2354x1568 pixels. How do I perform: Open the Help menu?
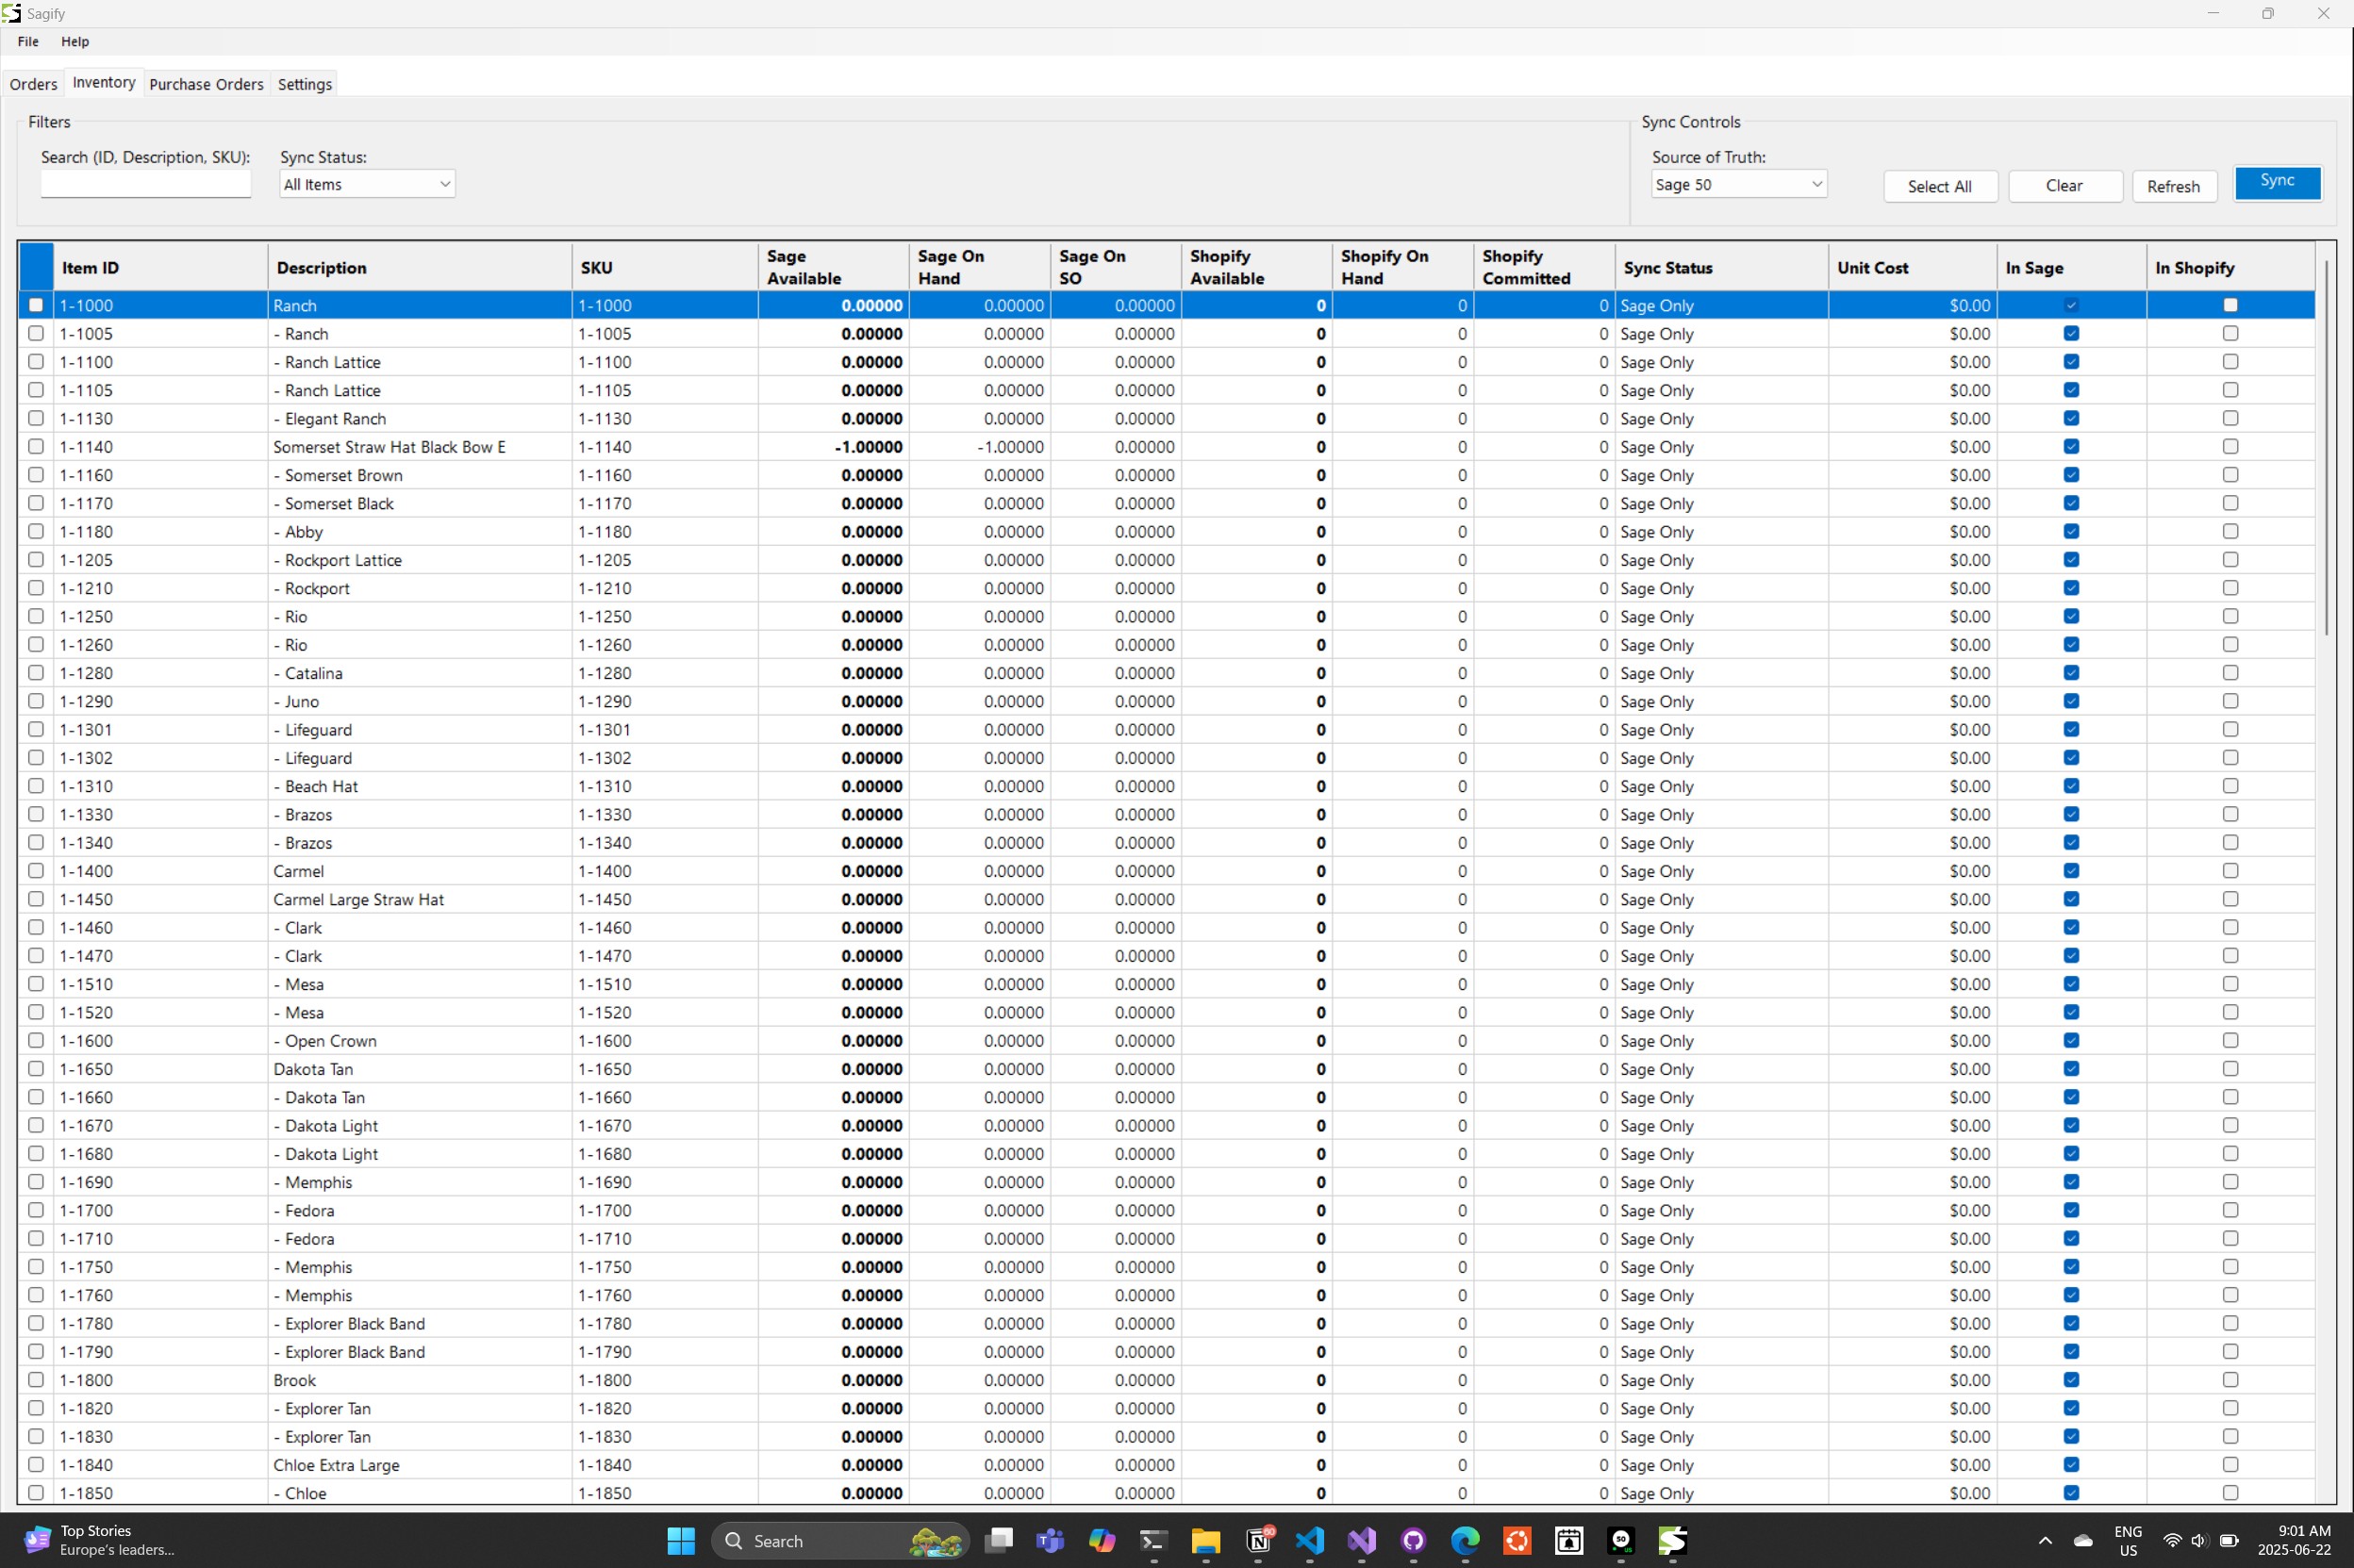pyautogui.click(x=75, y=41)
